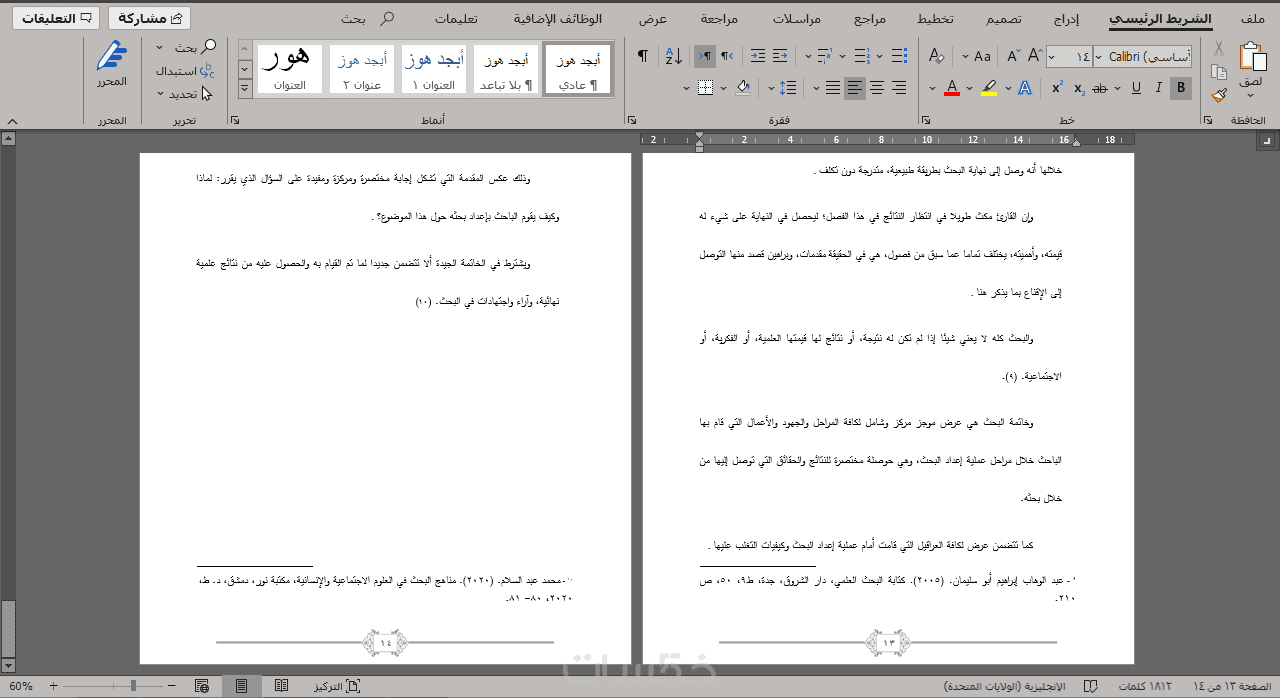Toggle Italic formatting
The height and width of the screenshot is (698, 1280).
(x=1159, y=88)
